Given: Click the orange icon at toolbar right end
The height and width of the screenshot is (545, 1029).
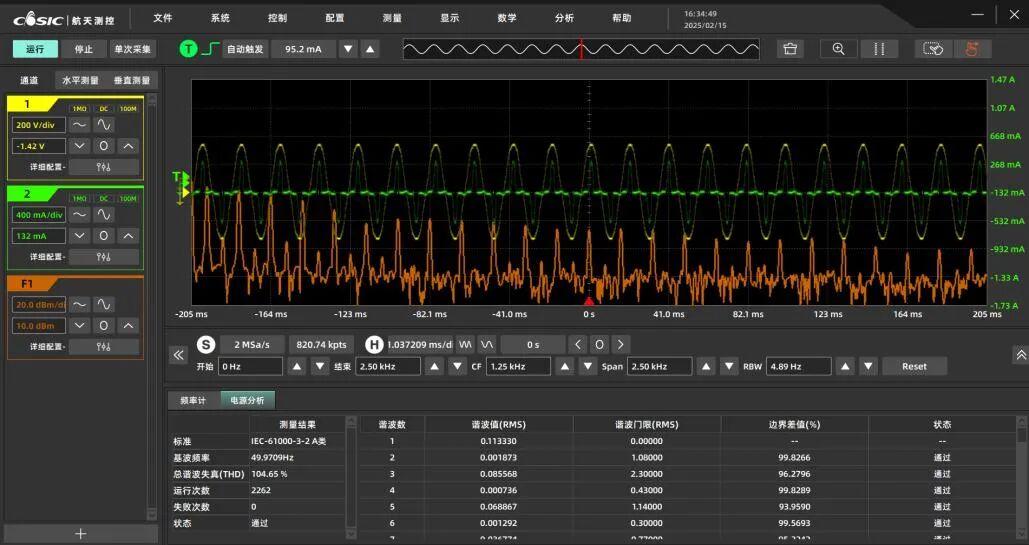Looking at the screenshot, I should click(x=972, y=49).
